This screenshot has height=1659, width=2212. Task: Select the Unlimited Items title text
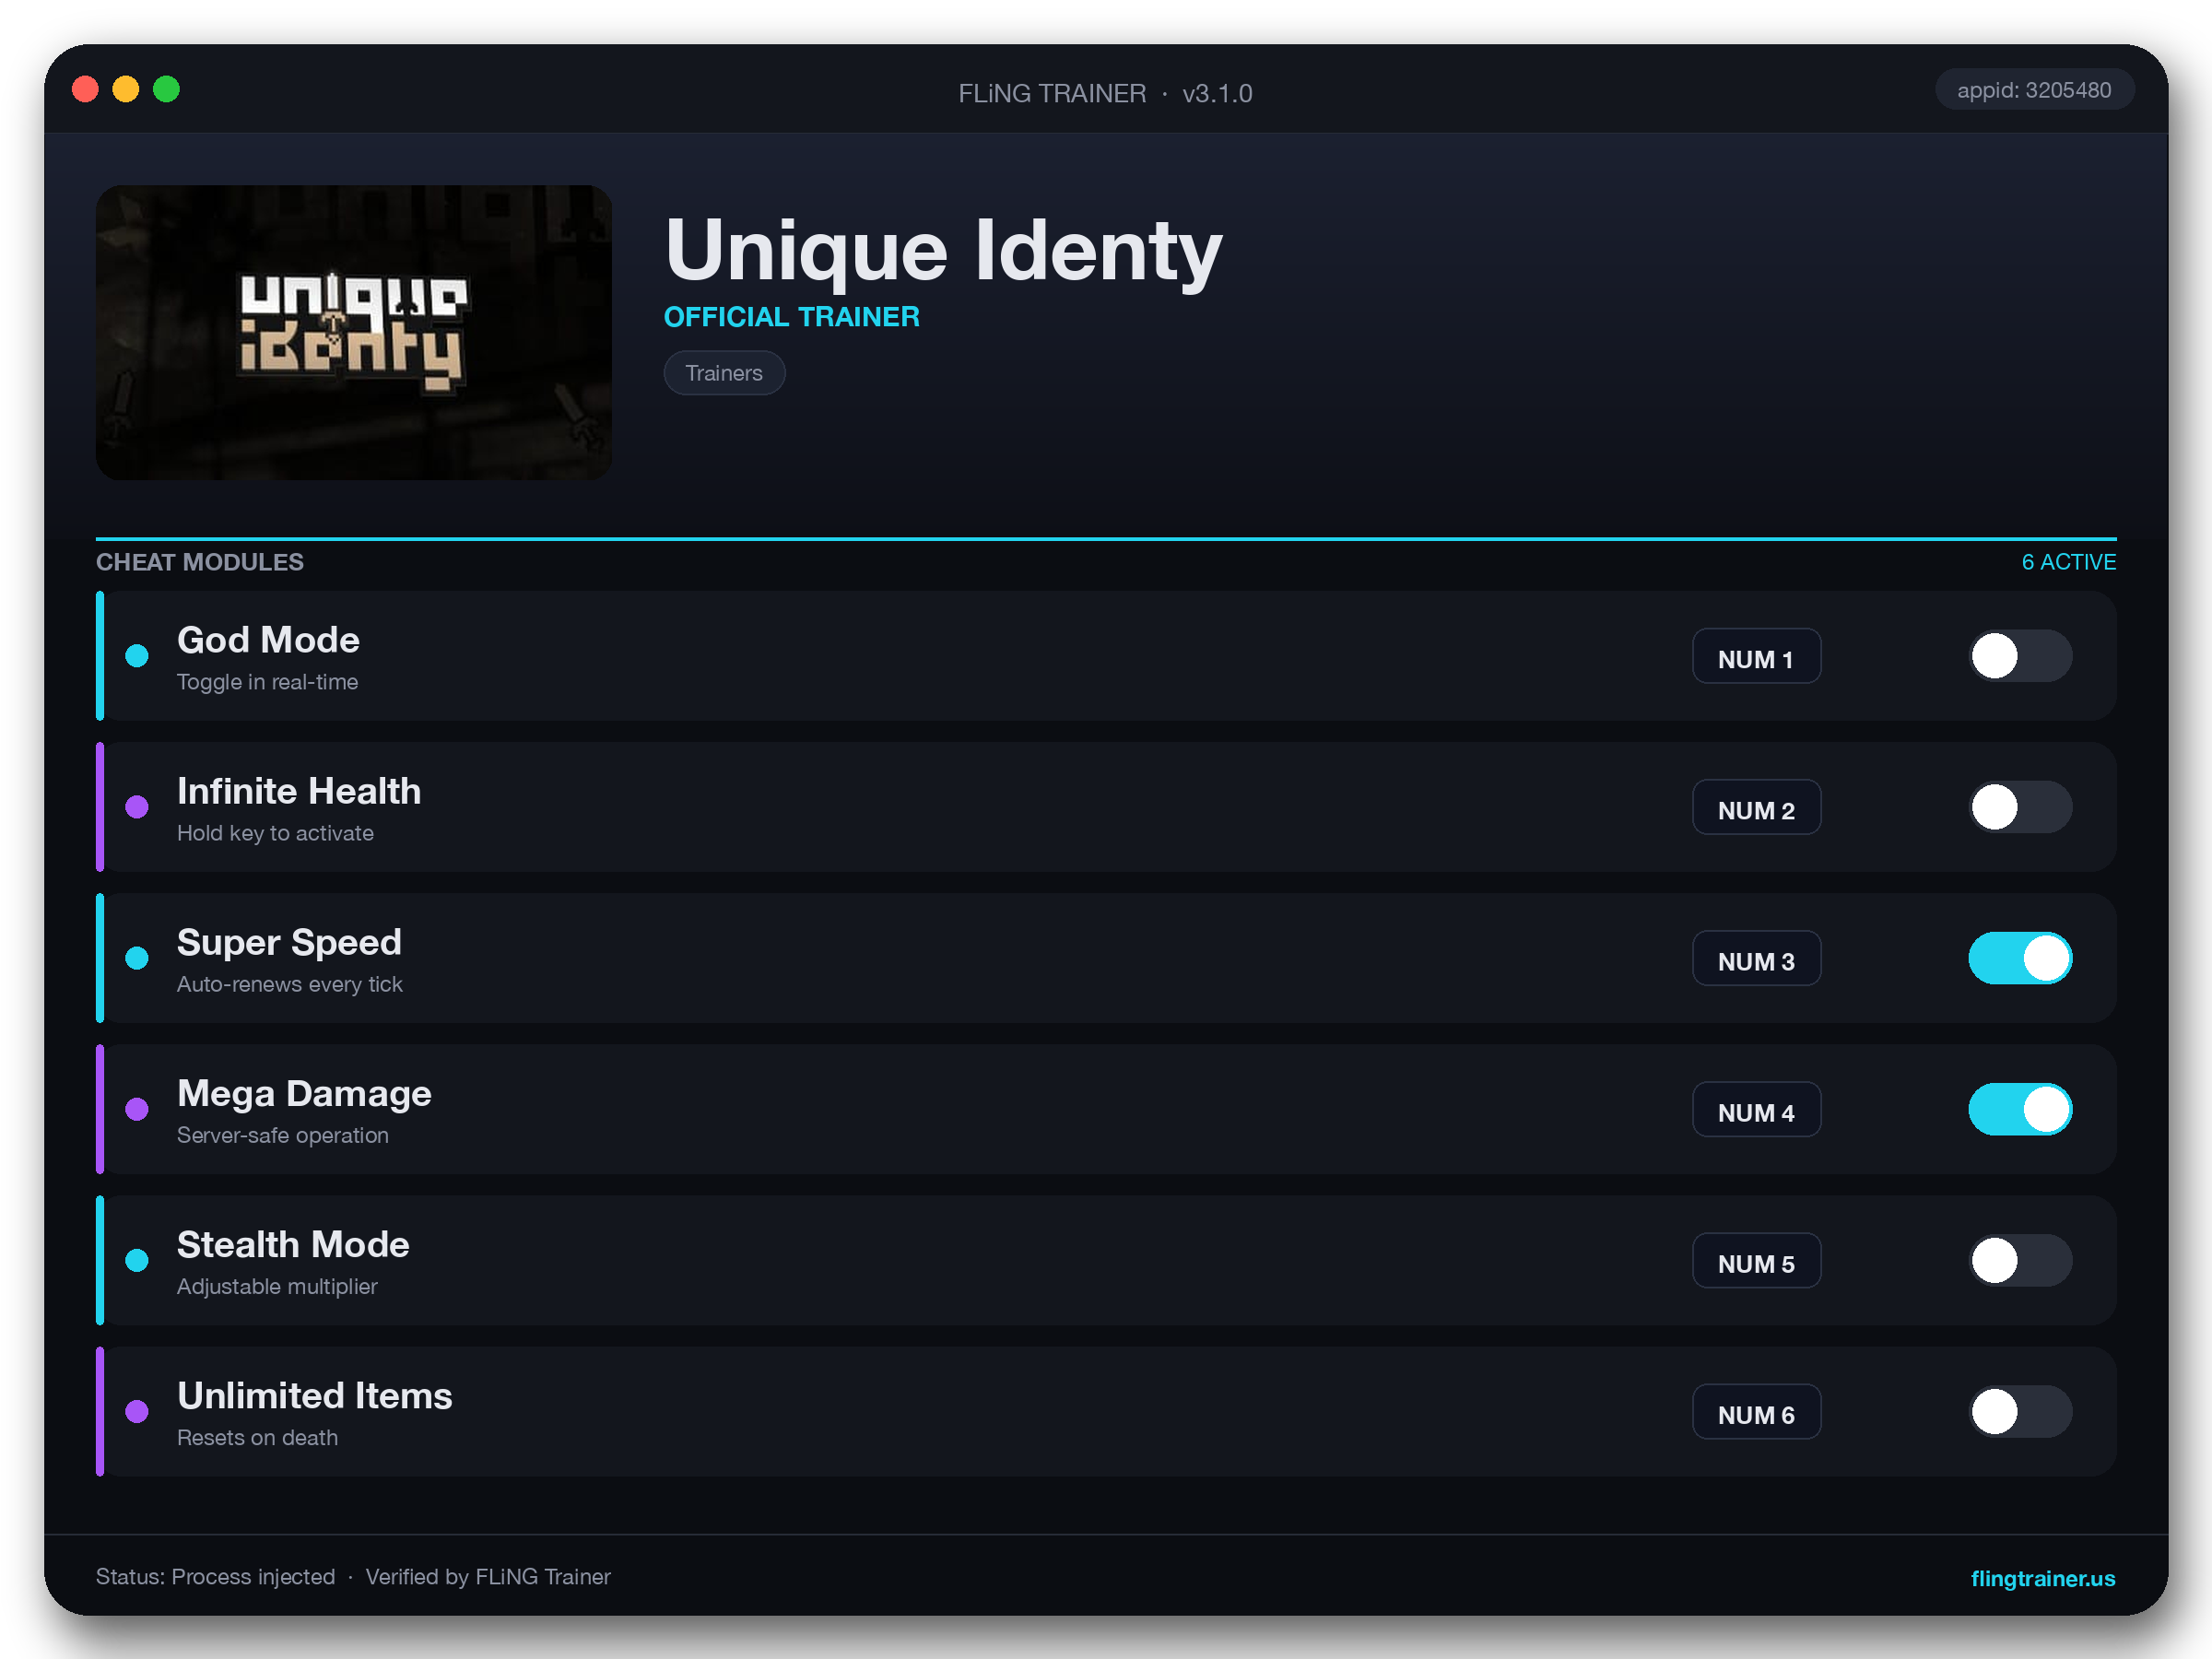[314, 1395]
